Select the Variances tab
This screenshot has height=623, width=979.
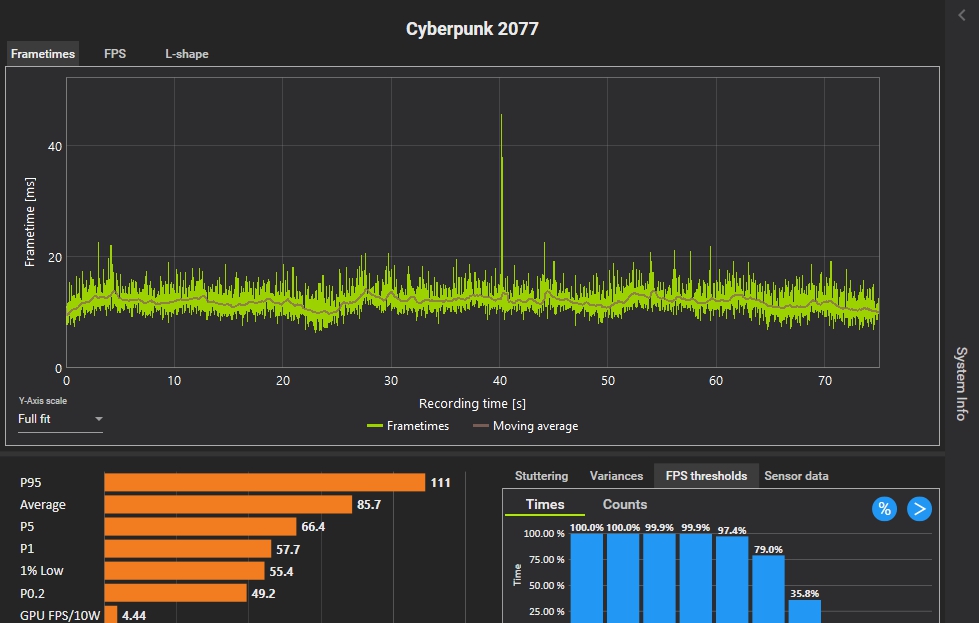click(616, 476)
